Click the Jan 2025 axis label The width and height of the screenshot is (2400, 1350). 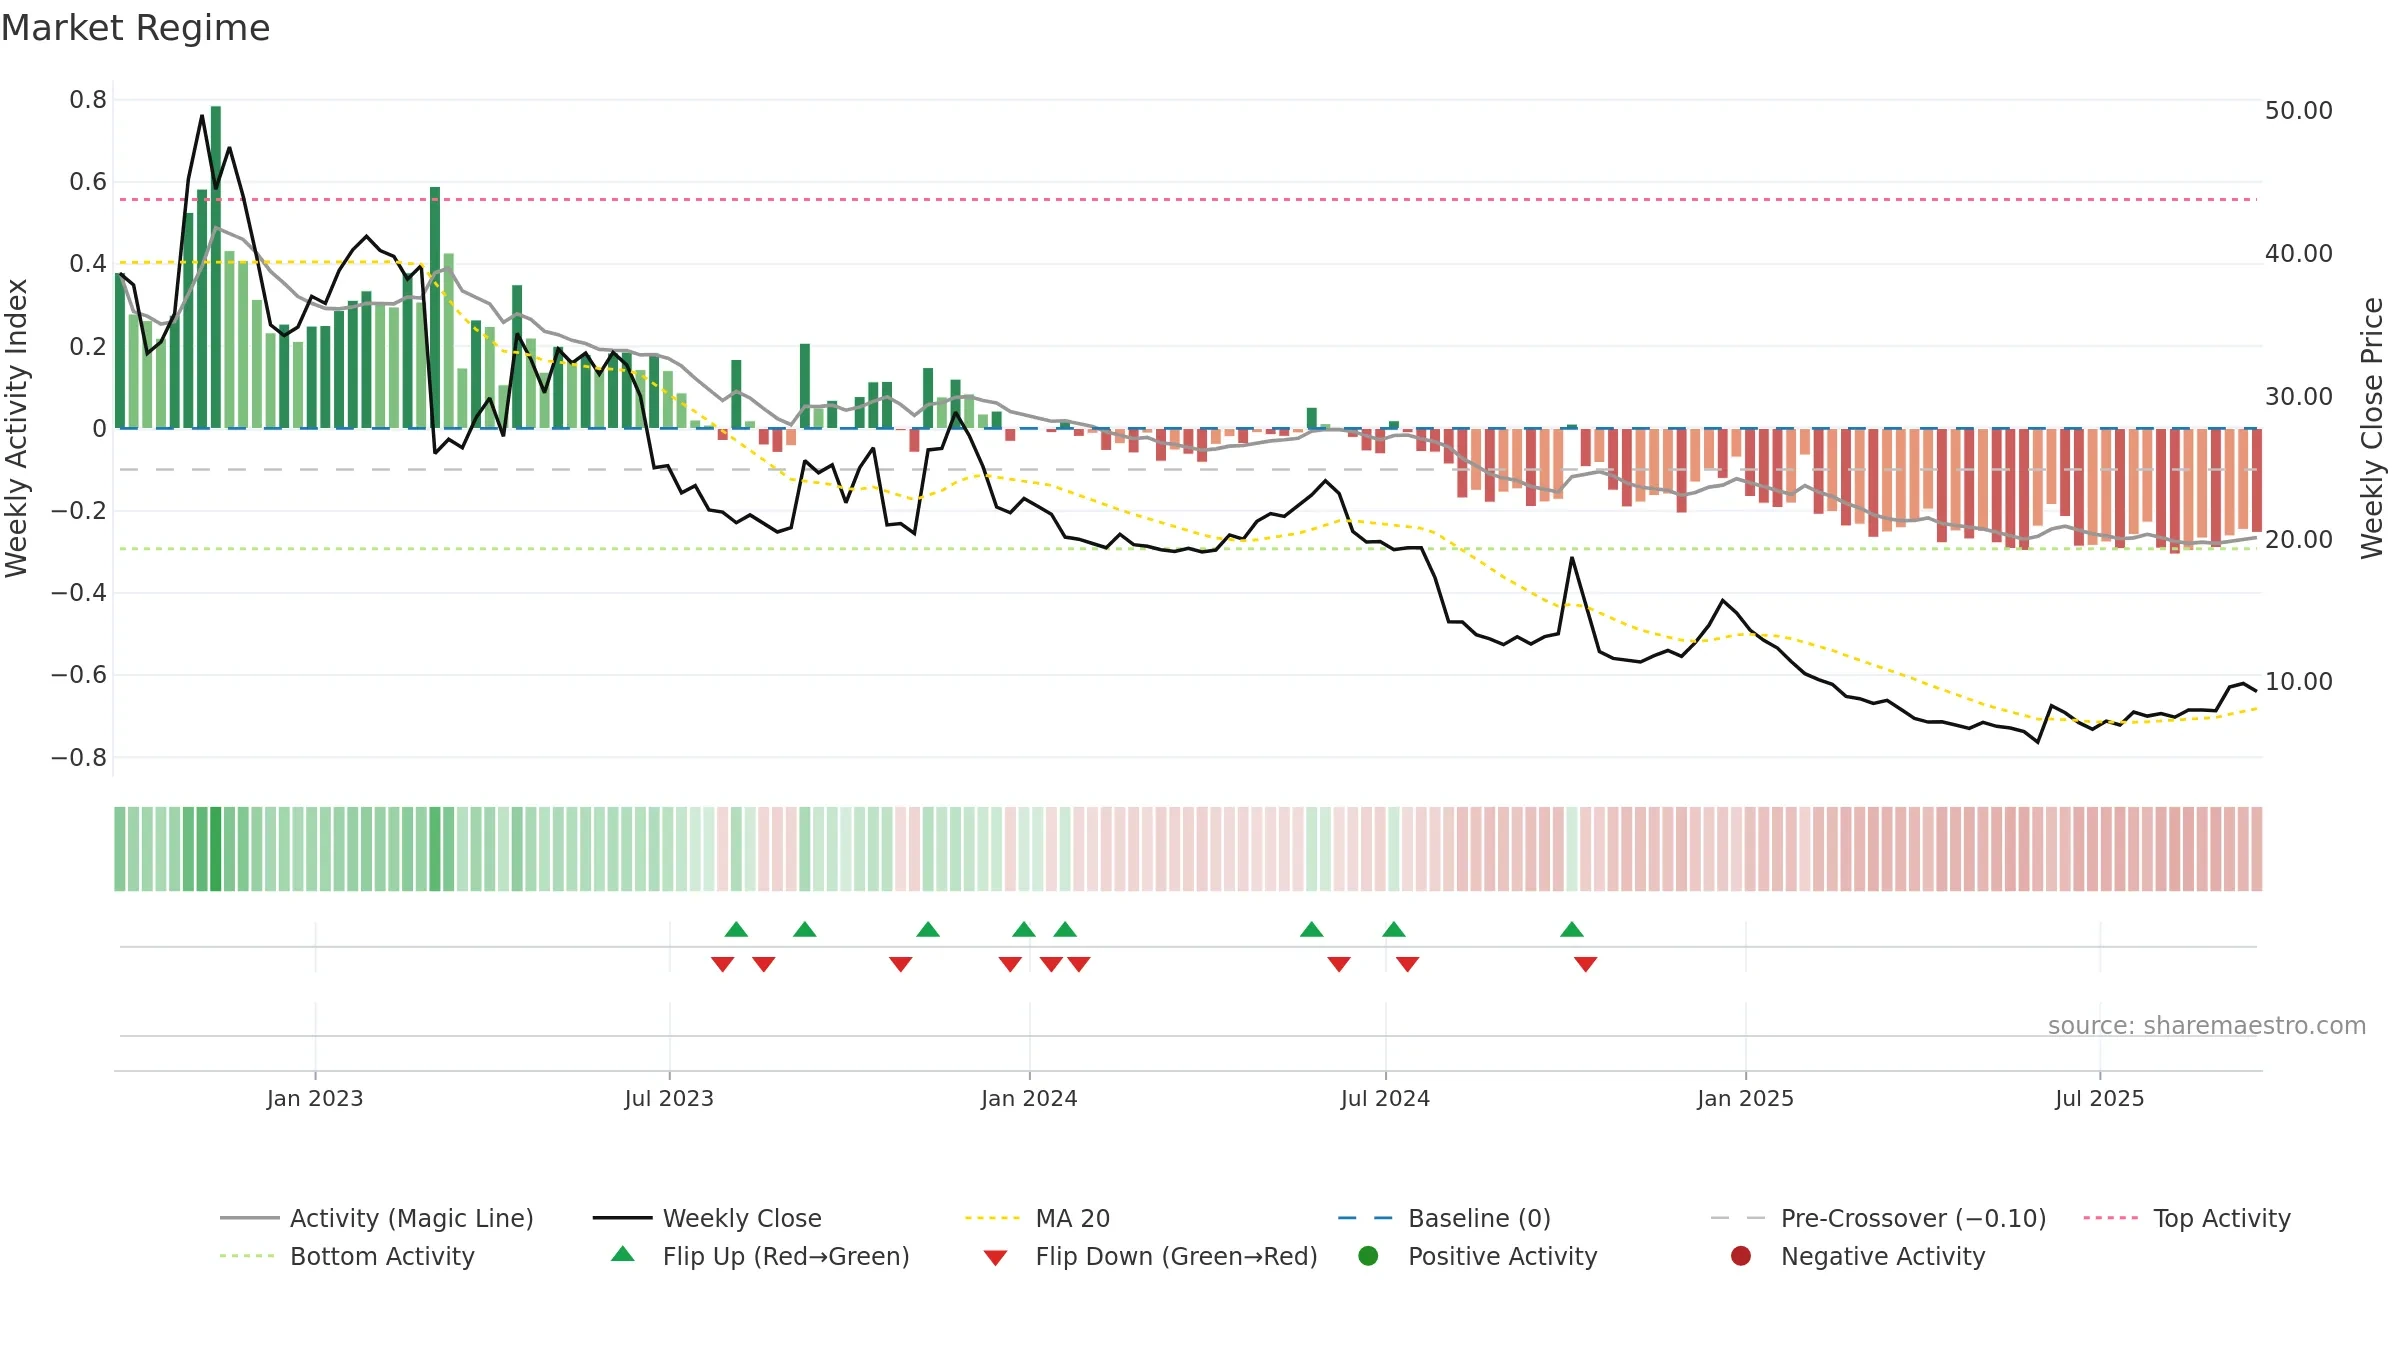click(x=1745, y=1098)
